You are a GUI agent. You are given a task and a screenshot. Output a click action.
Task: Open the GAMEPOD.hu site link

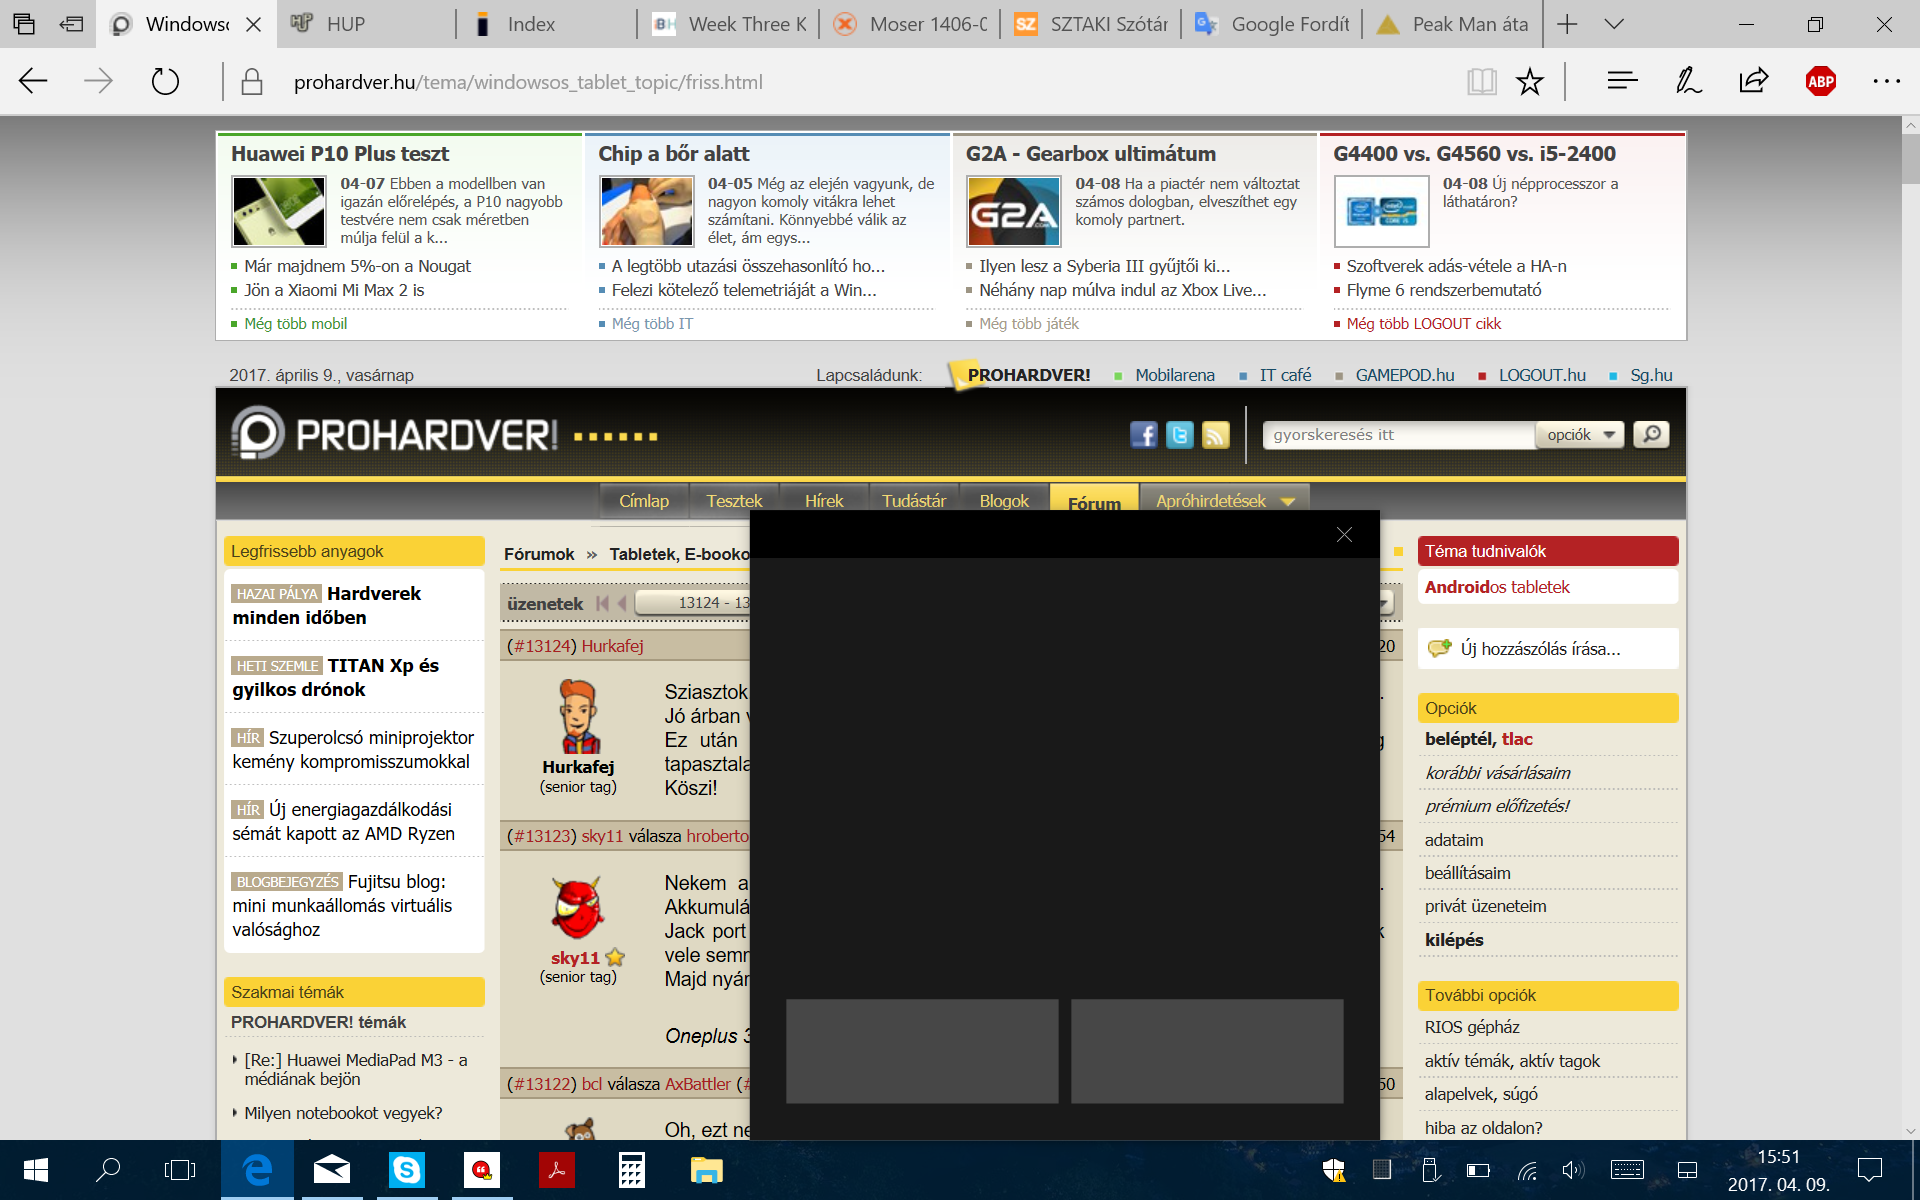(1404, 375)
